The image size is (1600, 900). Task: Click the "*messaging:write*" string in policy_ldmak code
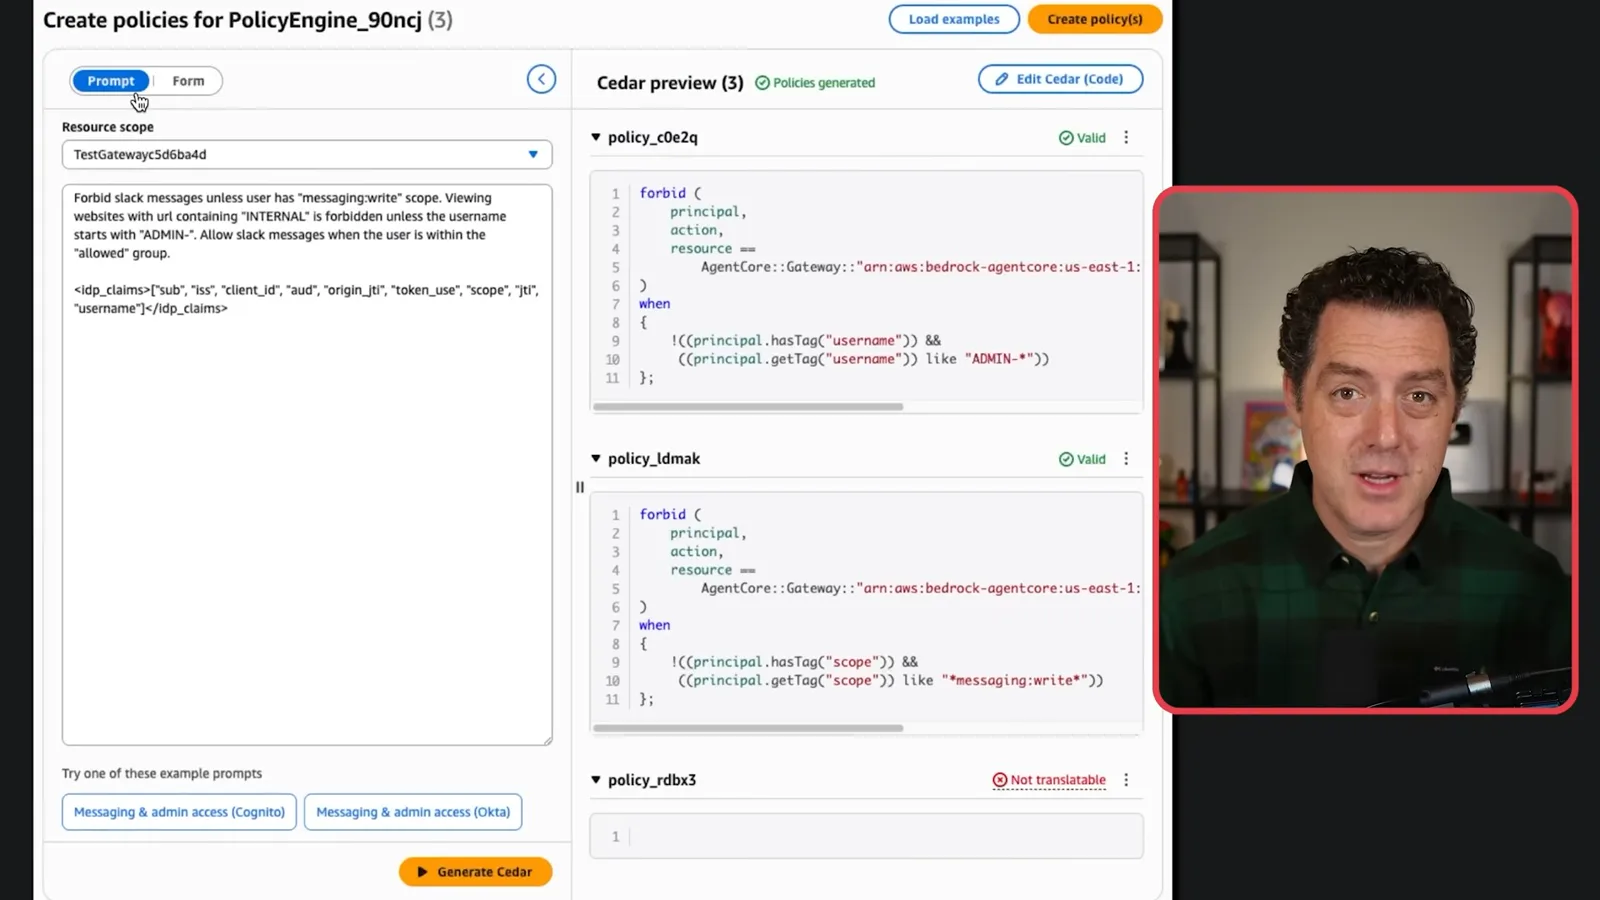[x=1014, y=680]
